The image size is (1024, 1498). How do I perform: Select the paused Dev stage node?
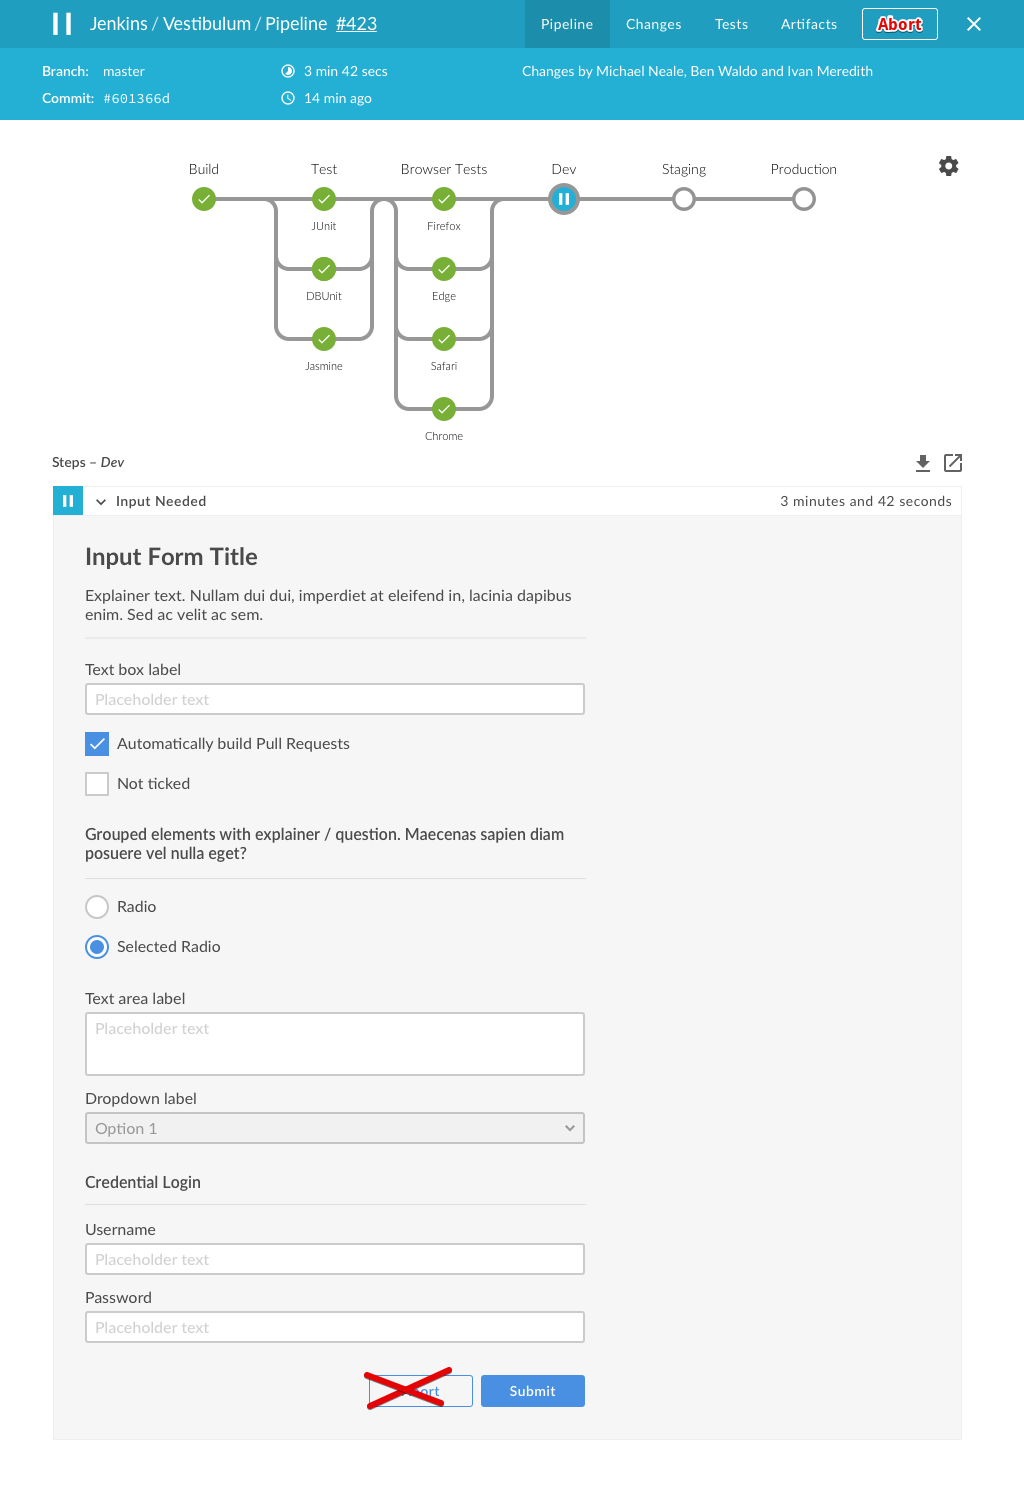pyautogui.click(x=564, y=199)
